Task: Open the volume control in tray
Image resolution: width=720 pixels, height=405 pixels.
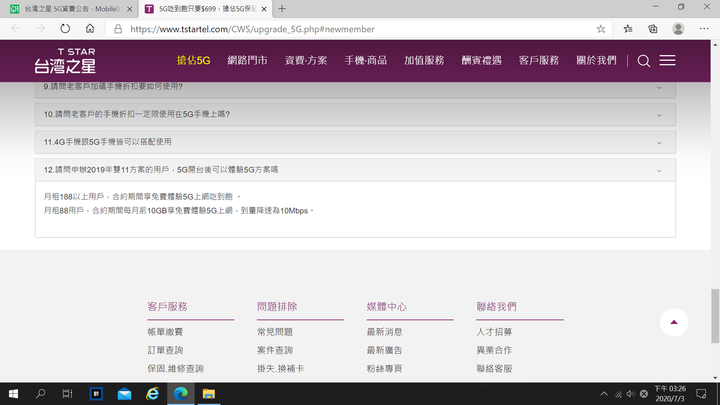Action: coord(631,394)
